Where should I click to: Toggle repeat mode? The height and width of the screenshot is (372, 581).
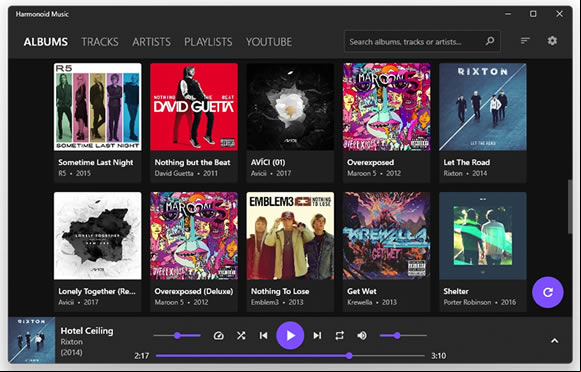point(339,336)
